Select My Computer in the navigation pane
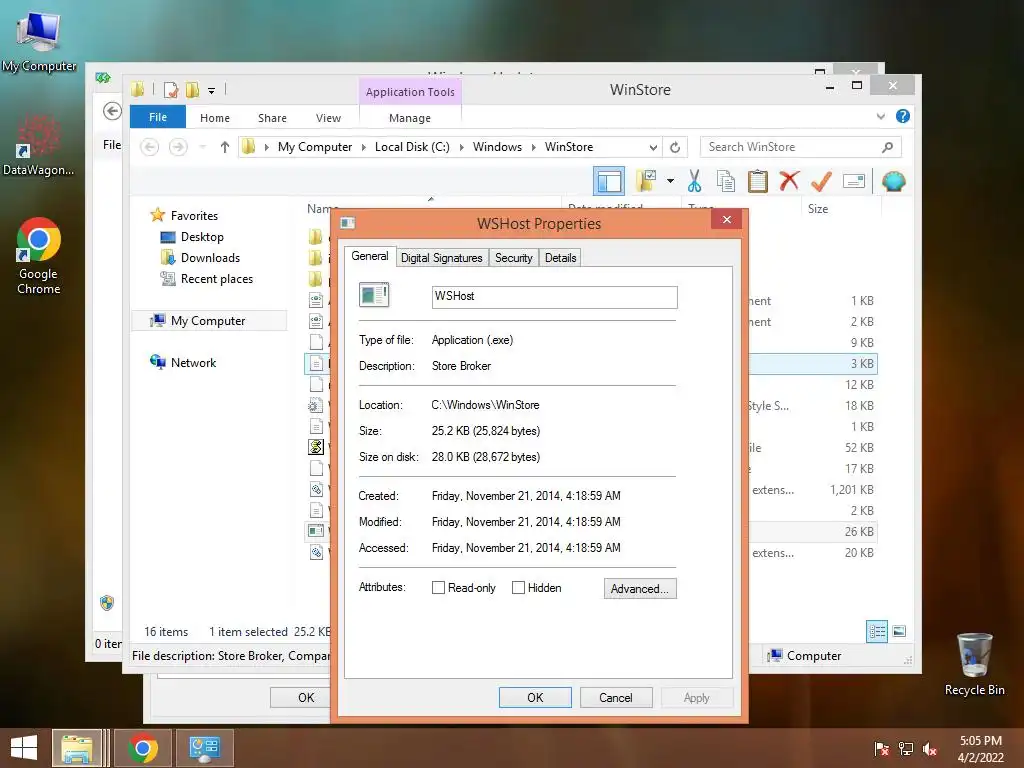Viewport: 1024px width, 768px height. click(208, 321)
